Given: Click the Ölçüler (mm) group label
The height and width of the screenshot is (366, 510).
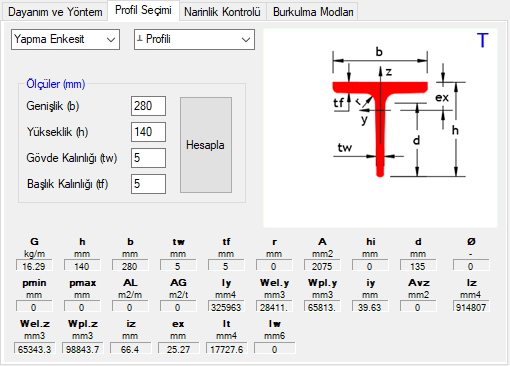Looking at the screenshot, I should coord(56,84).
